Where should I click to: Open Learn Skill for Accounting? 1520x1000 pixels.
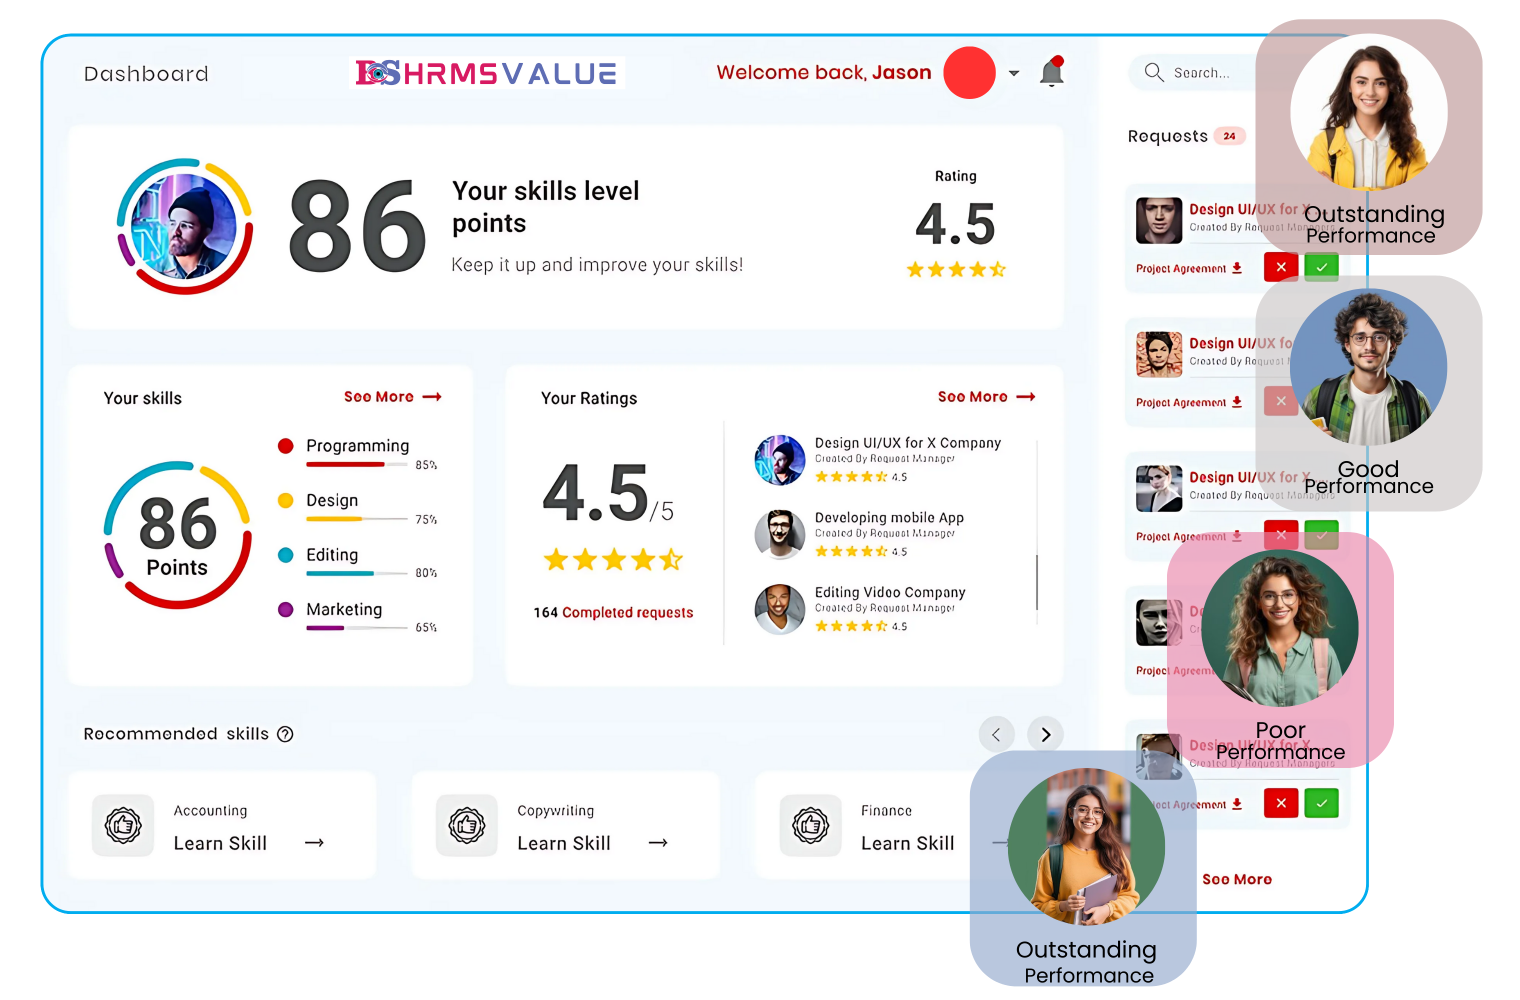220,843
